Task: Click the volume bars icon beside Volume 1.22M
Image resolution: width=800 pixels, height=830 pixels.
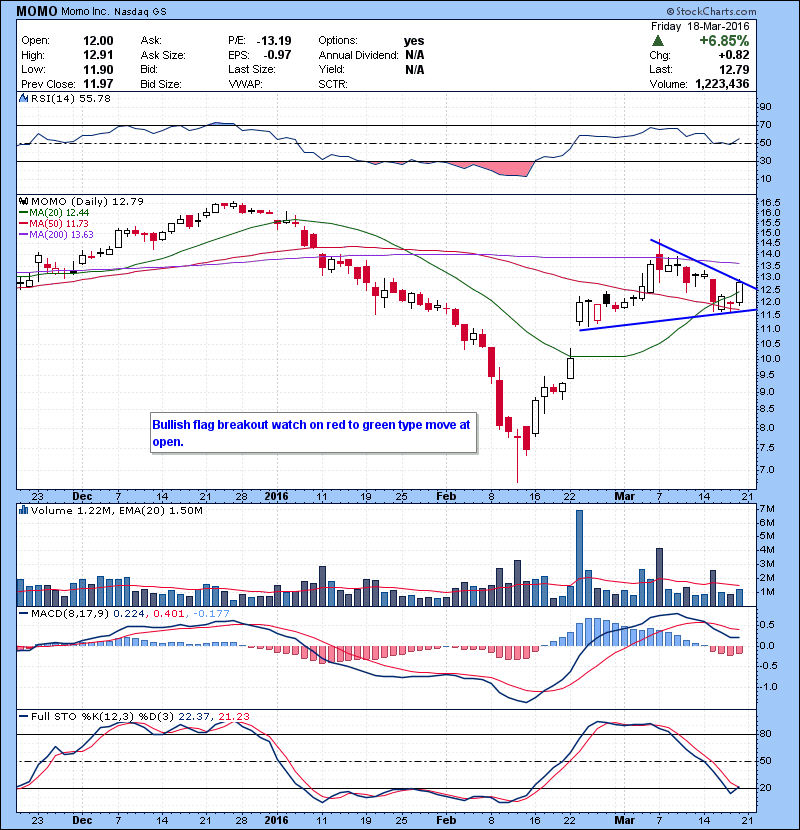Action: click(23, 510)
